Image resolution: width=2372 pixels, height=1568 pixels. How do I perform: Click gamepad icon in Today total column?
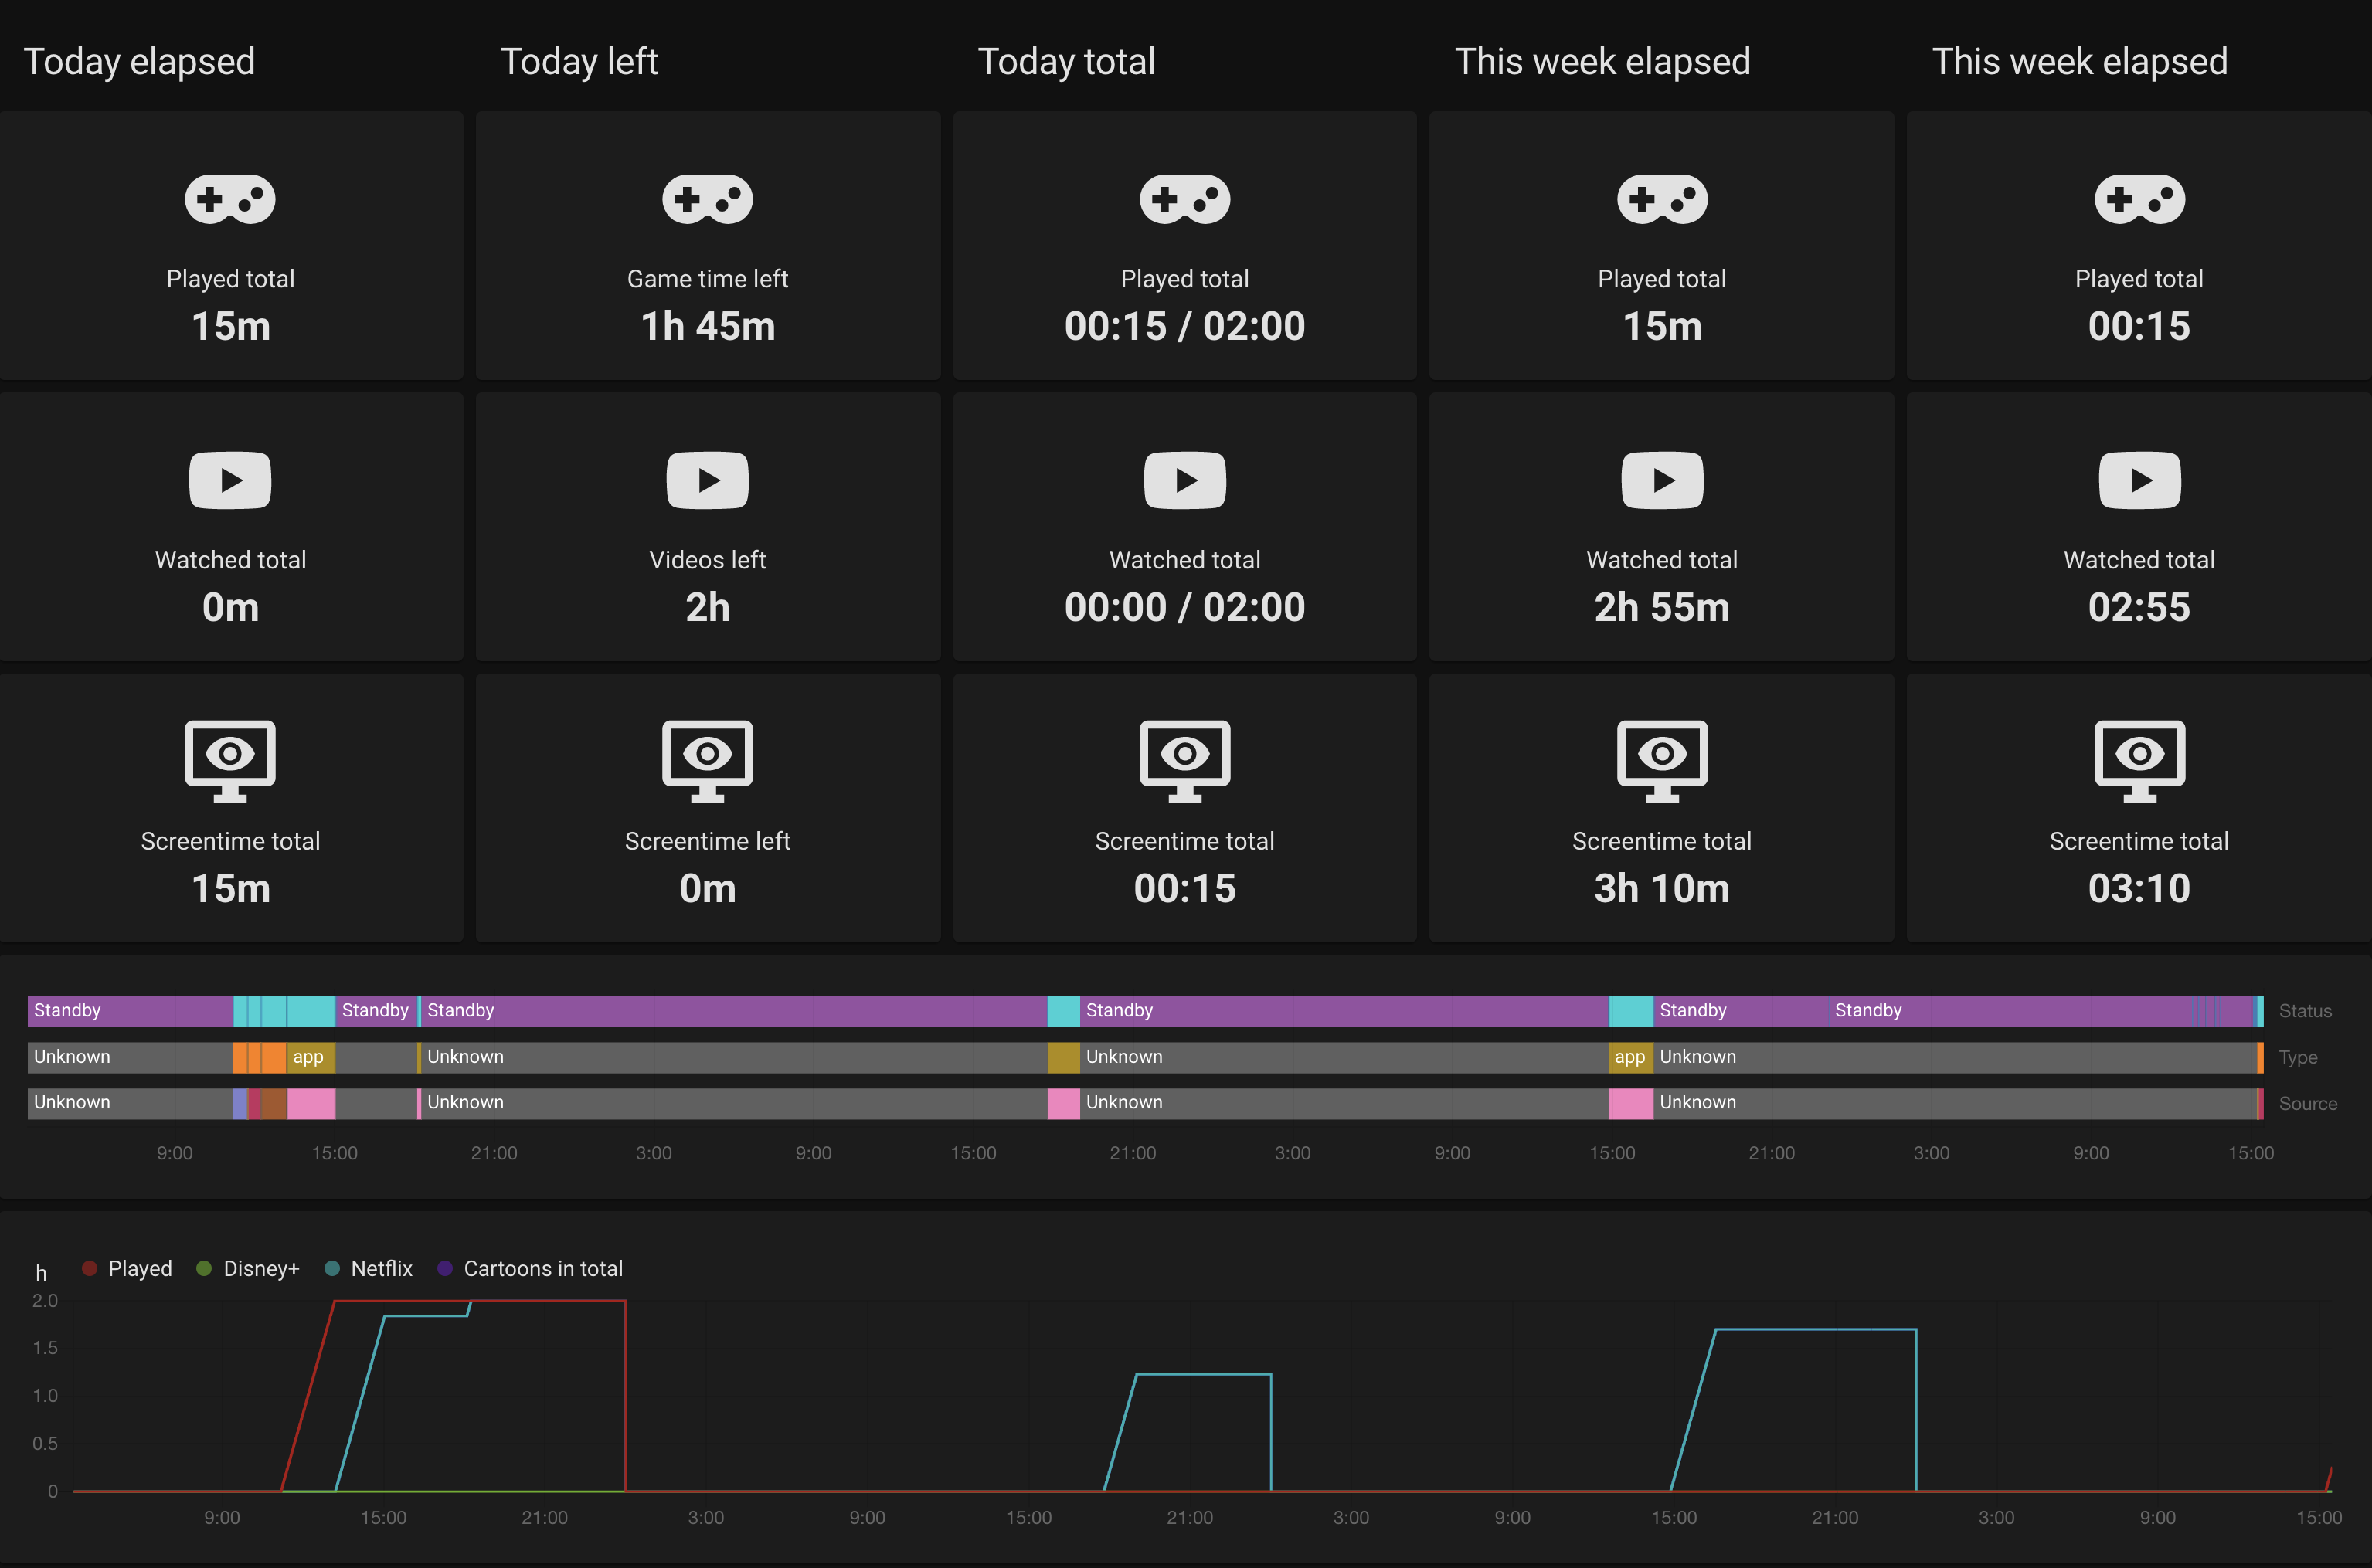(1184, 199)
